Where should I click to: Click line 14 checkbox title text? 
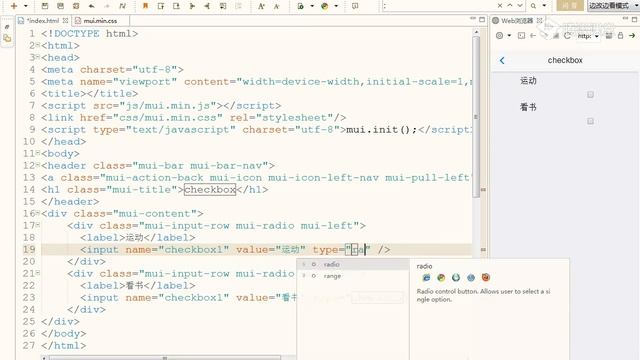pos(210,190)
